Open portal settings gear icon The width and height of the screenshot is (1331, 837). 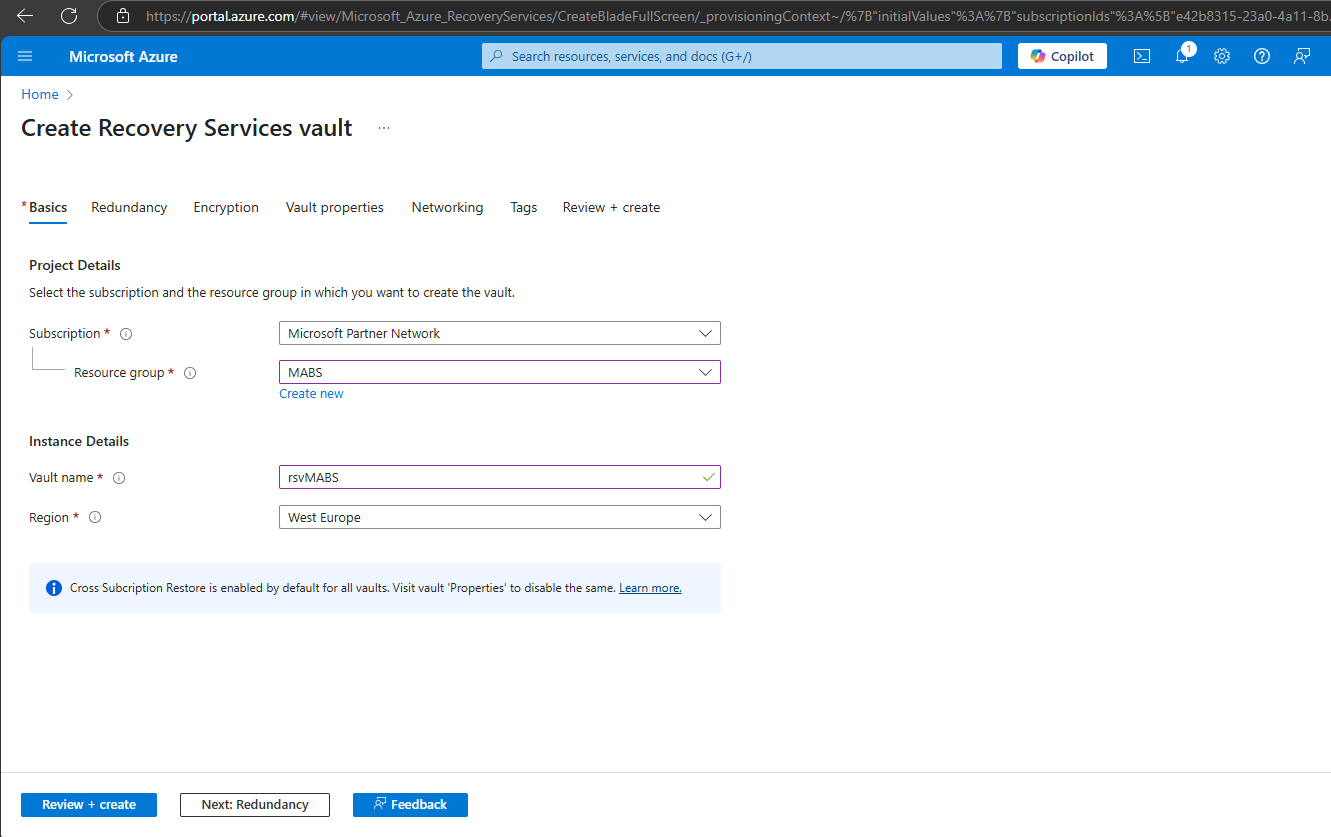point(1222,56)
